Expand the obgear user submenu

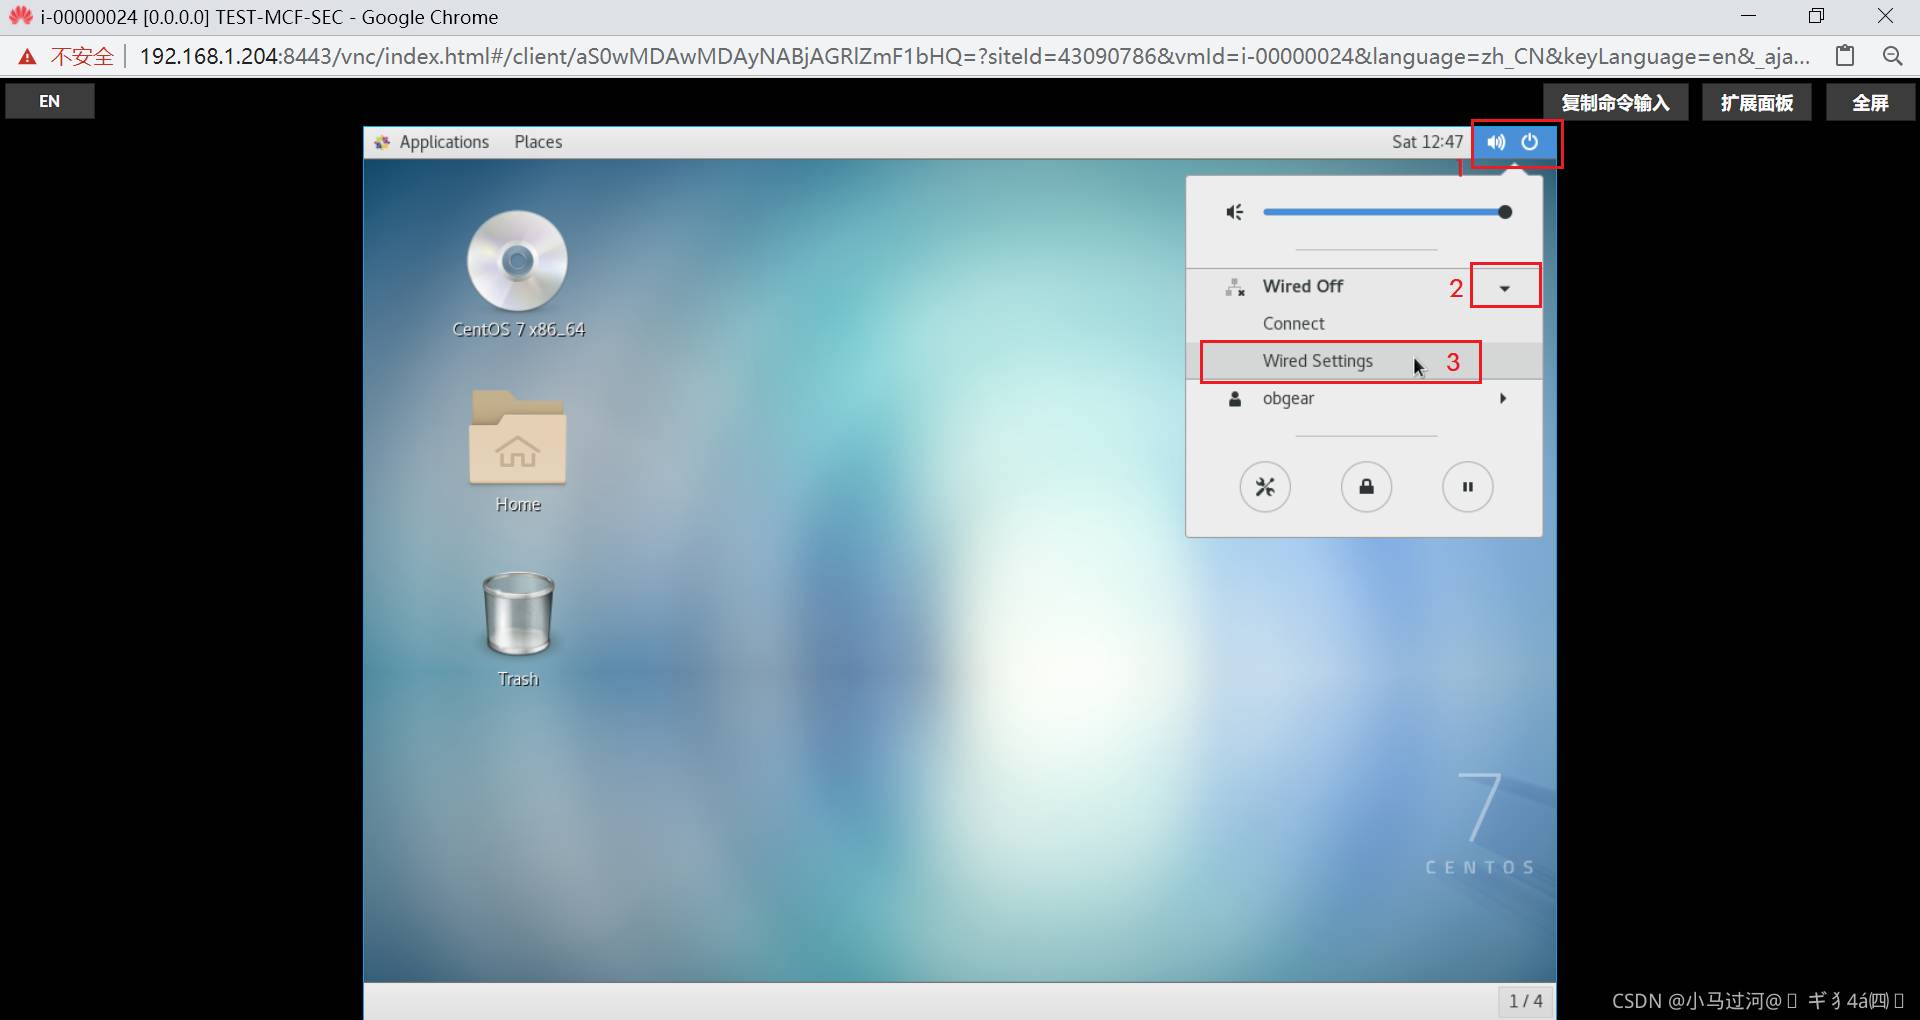pos(1502,398)
